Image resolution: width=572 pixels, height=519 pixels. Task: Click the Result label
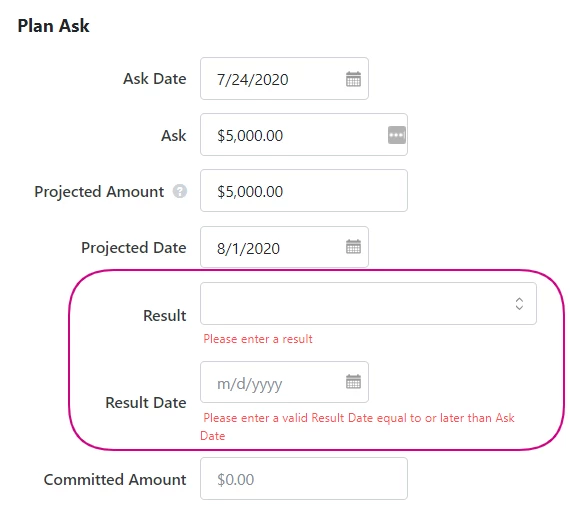(165, 315)
